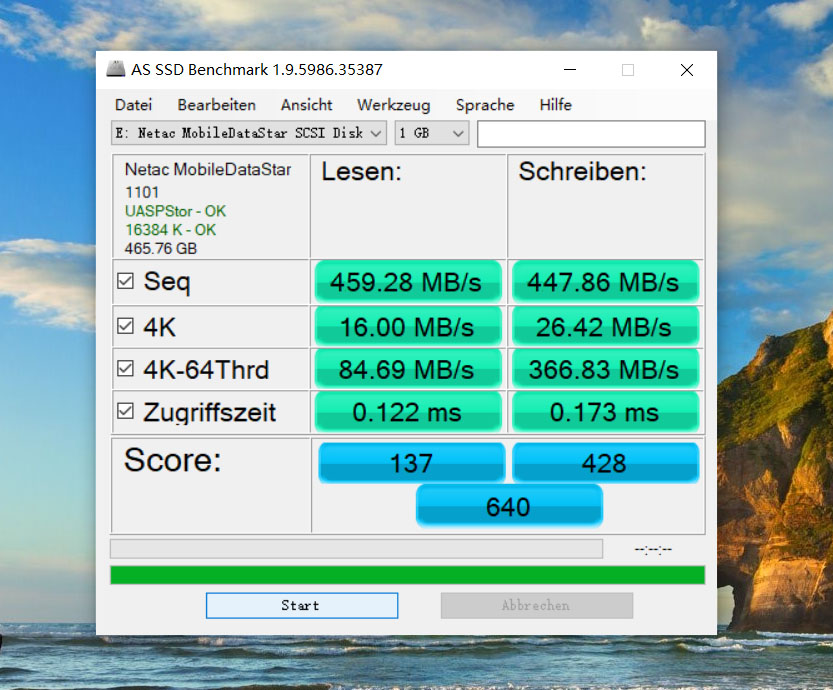Click the Lesen: column header

[x=361, y=172]
